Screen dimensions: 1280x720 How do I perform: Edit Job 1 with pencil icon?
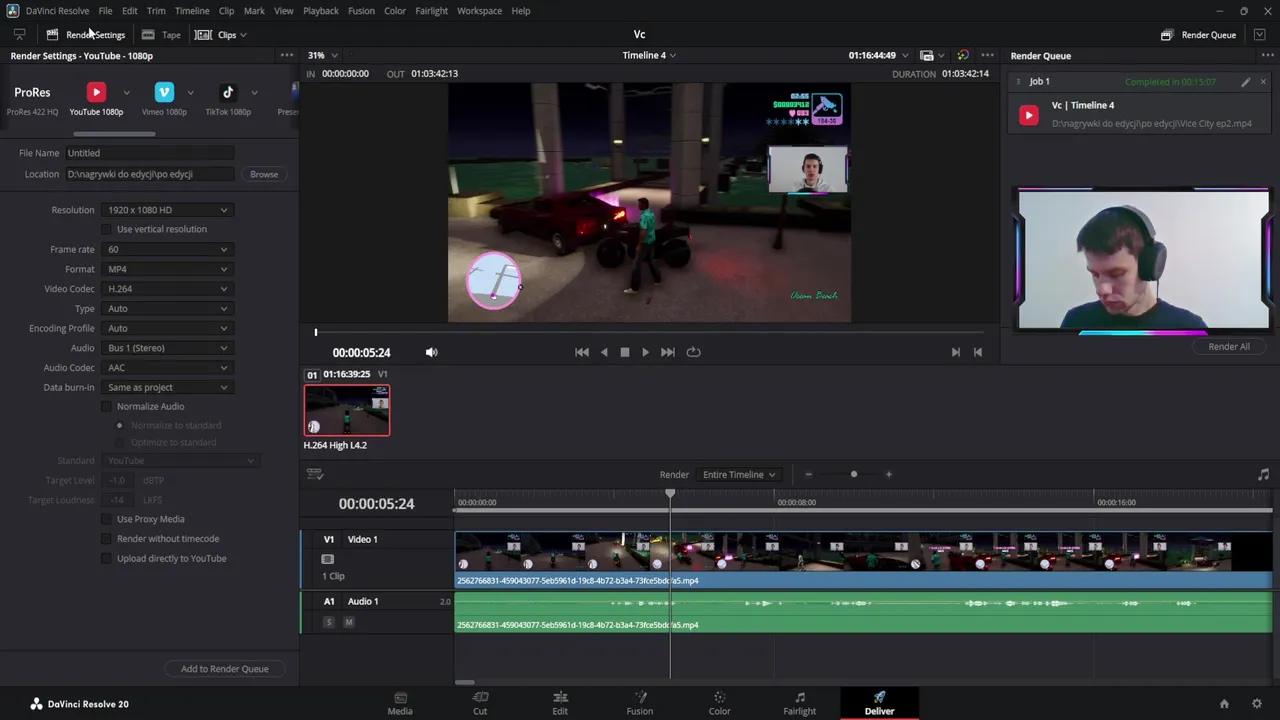1245,82
